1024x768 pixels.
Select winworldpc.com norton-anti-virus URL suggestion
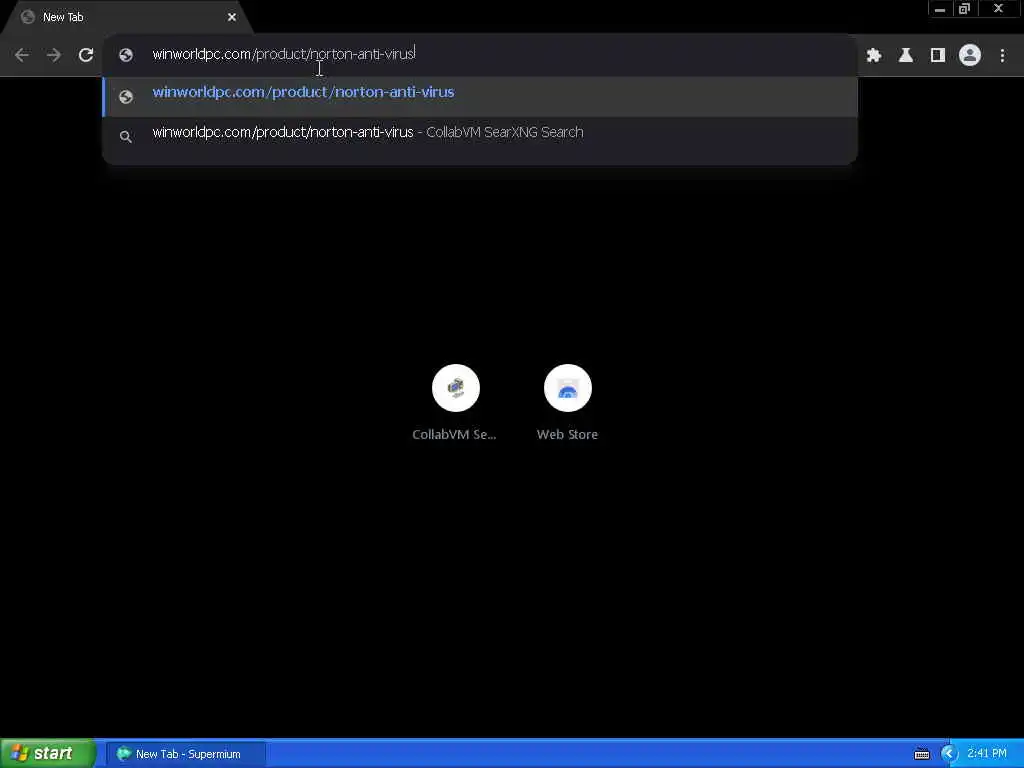coord(480,97)
